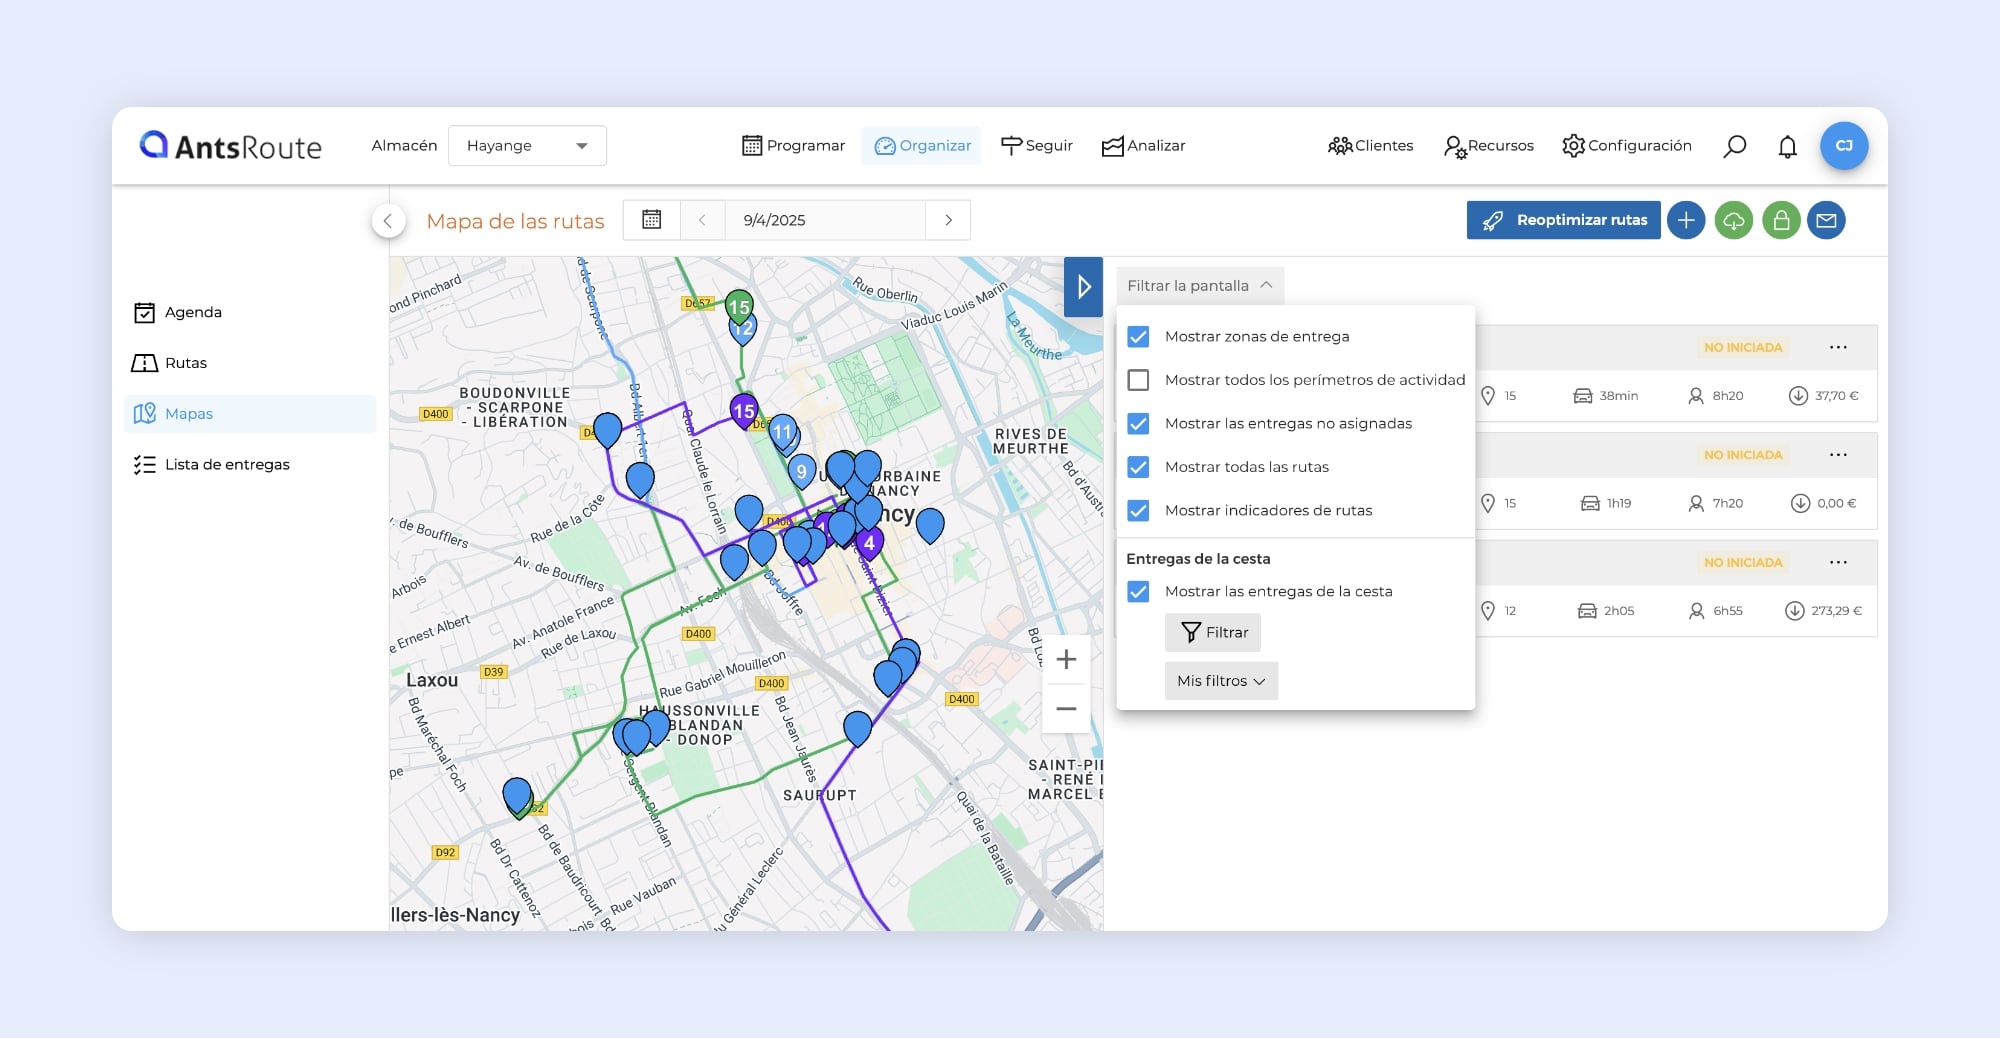This screenshot has width=2000, height=1039.
Task: Enable Mostrar todos los perímetros de actividad
Action: [1138, 380]
